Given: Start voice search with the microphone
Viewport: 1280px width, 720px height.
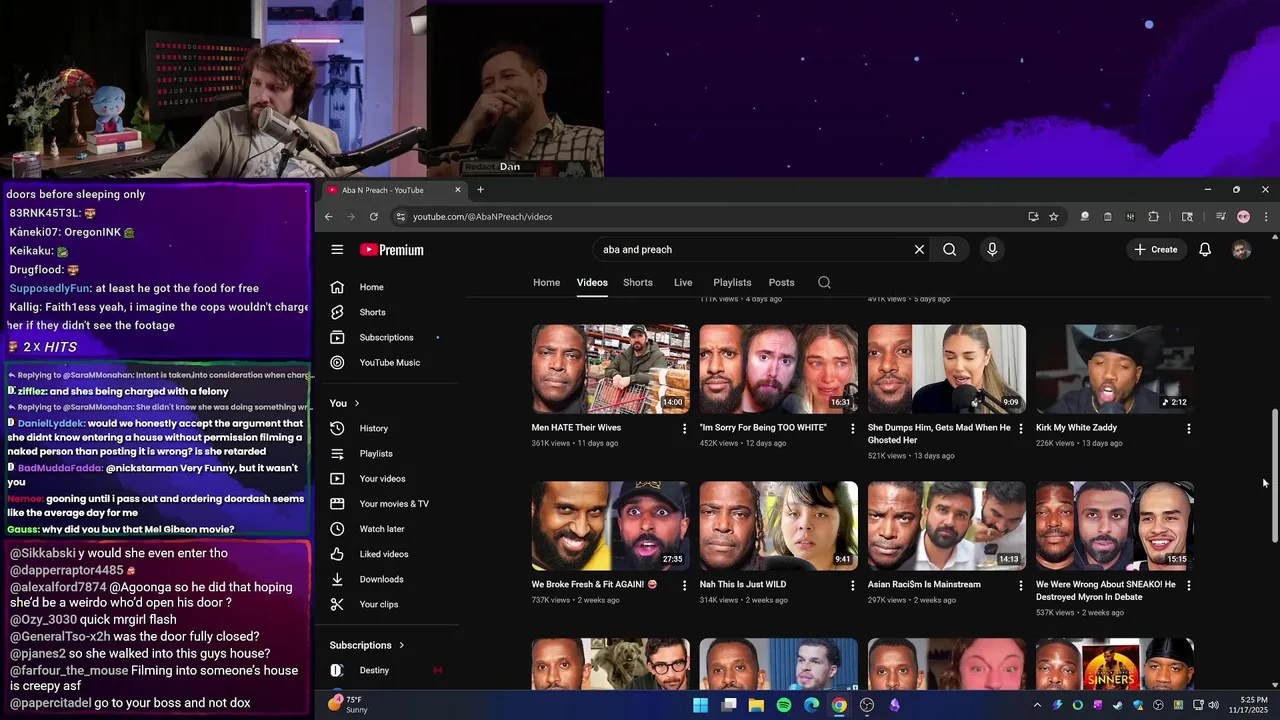Looking at the screenshot, I should tap(992, 250).
